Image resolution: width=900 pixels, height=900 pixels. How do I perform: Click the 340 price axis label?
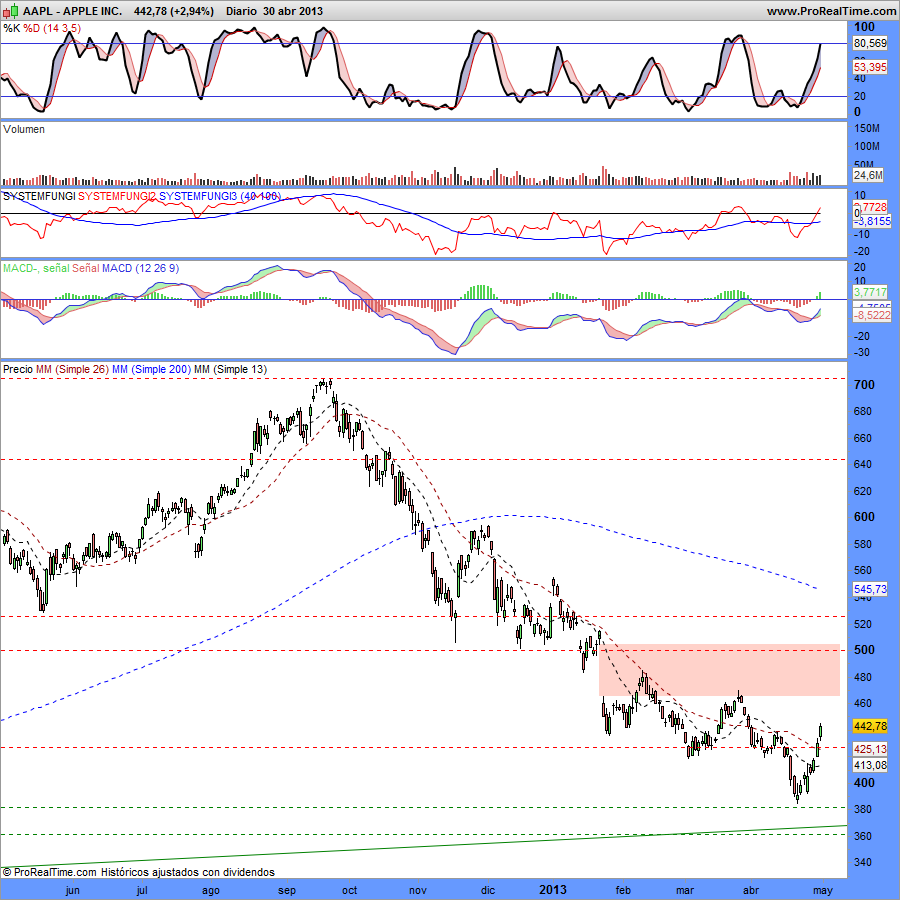(x=863, y=862)
